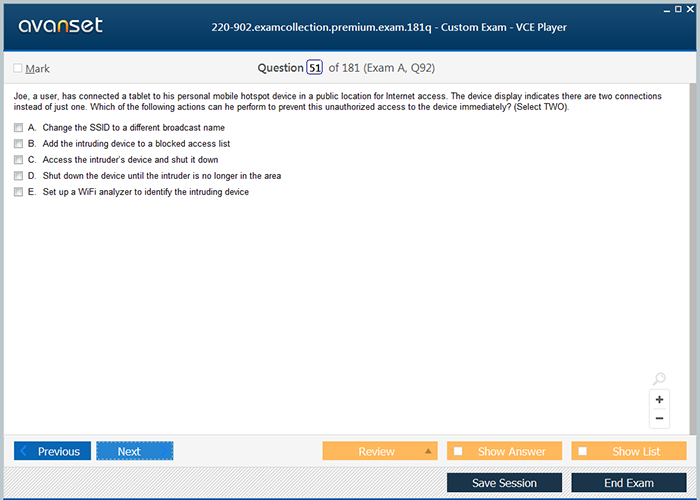Image resolution: width=700 pixels, height=500 pixels.
Task: Choose answer C about the intruder's device
Action: click(x=18, y=160)
